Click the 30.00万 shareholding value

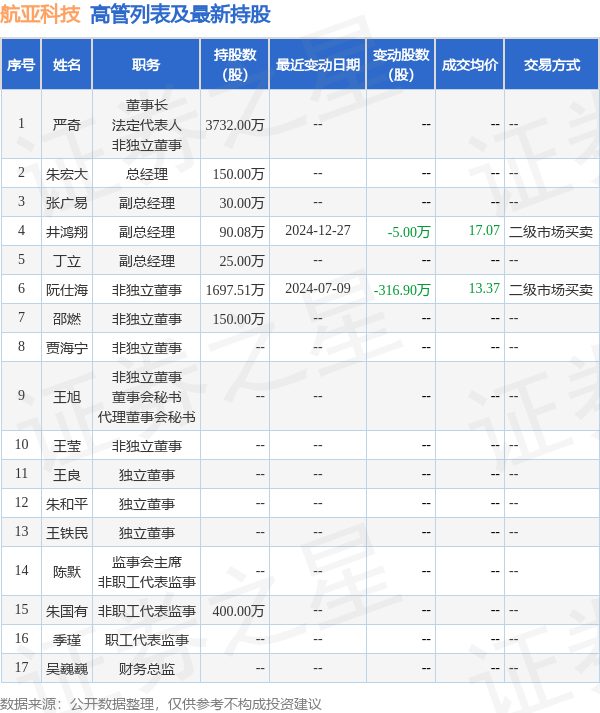(242, 203)
